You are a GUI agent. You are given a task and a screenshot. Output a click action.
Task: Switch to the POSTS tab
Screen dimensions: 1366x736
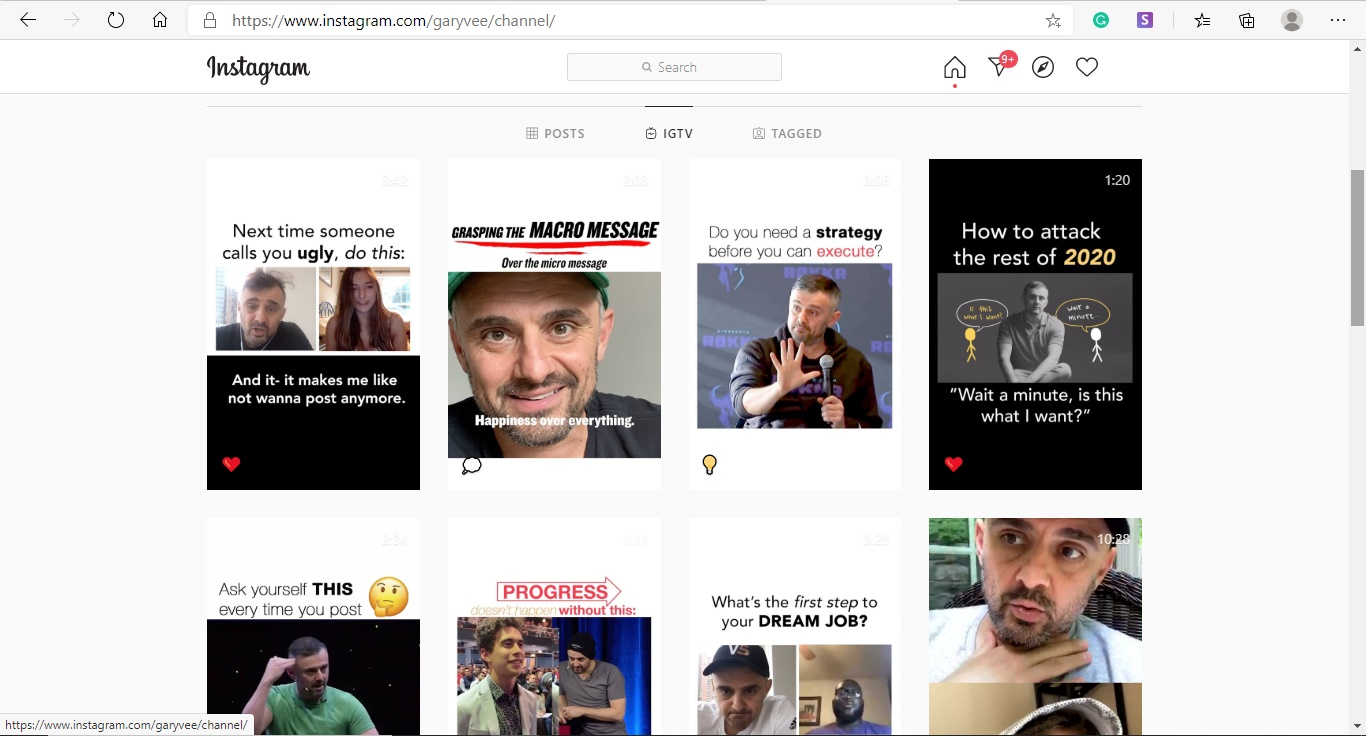pyautogui.click(x=555, y=133)
